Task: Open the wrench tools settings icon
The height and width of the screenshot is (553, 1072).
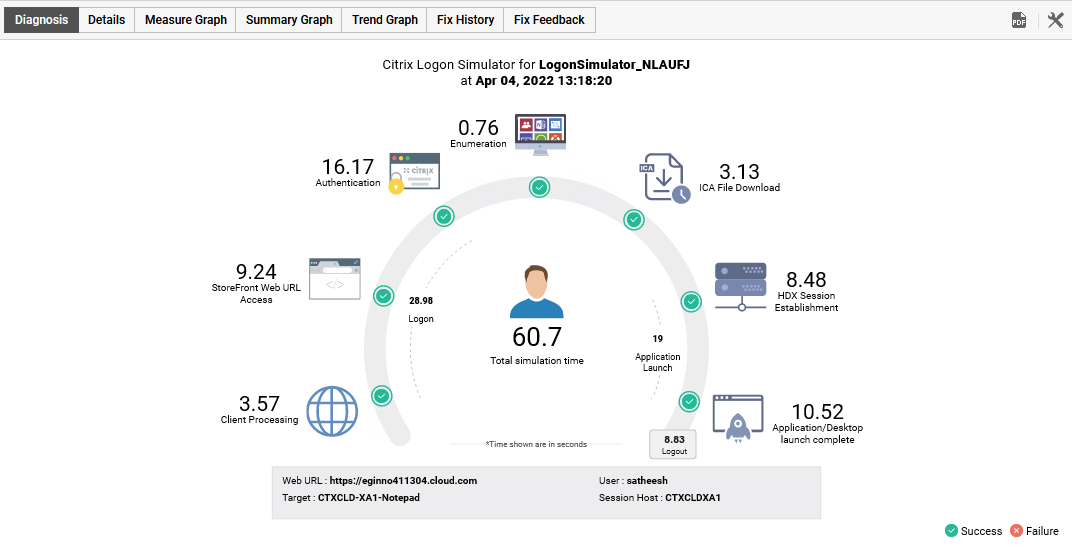Action: point(1056,20)
